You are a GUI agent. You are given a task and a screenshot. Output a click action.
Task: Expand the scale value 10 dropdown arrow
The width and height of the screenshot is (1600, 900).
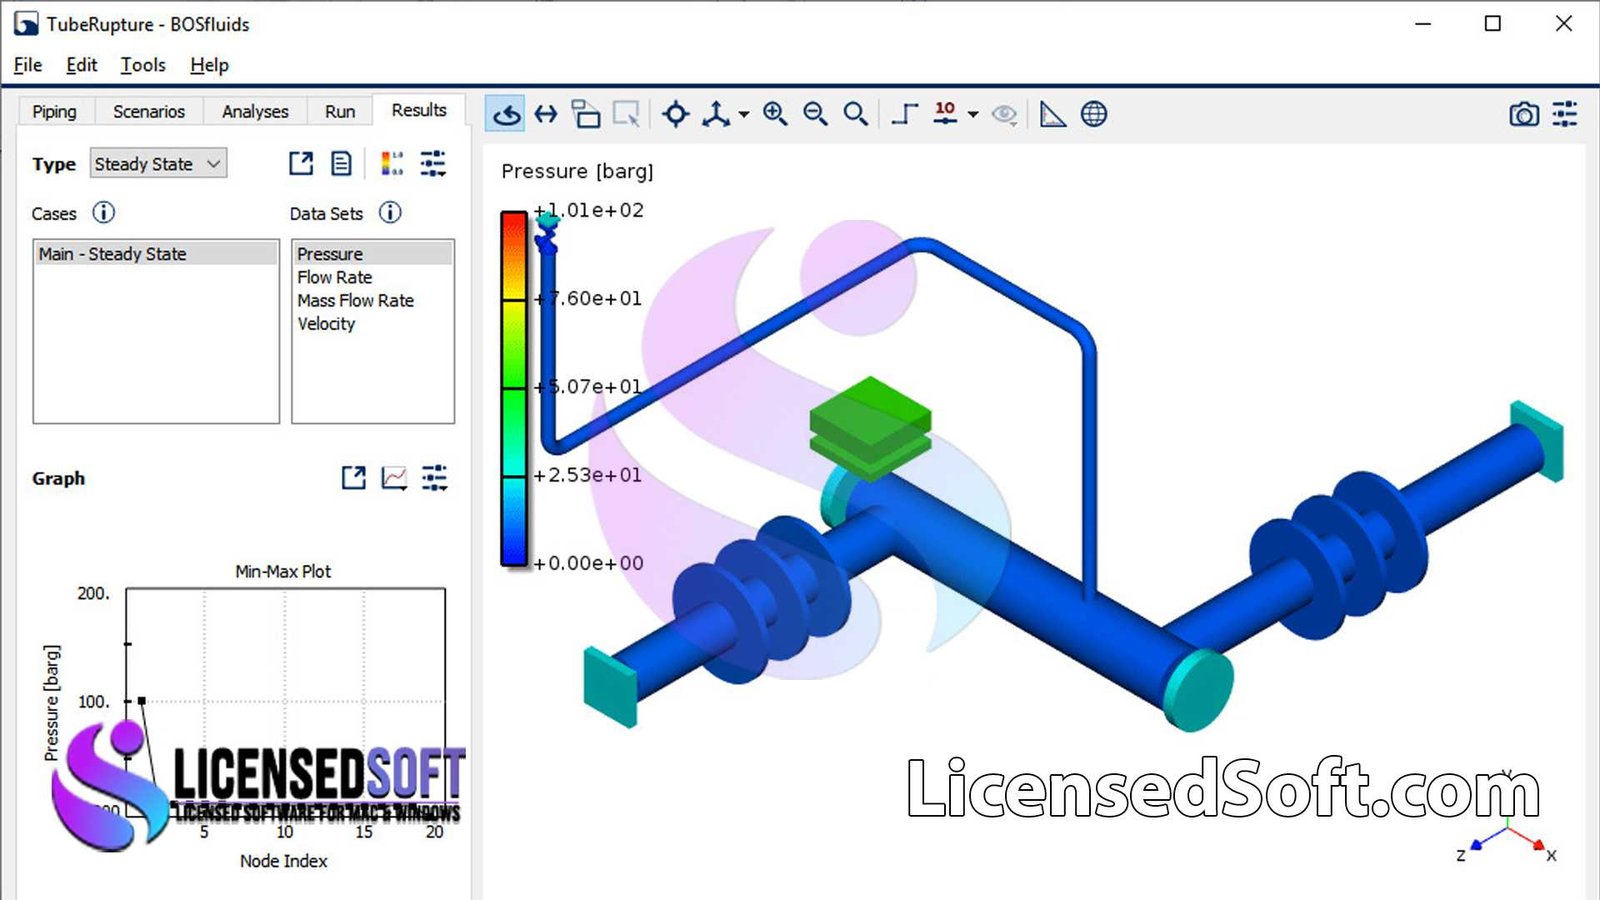click(973, 115)
